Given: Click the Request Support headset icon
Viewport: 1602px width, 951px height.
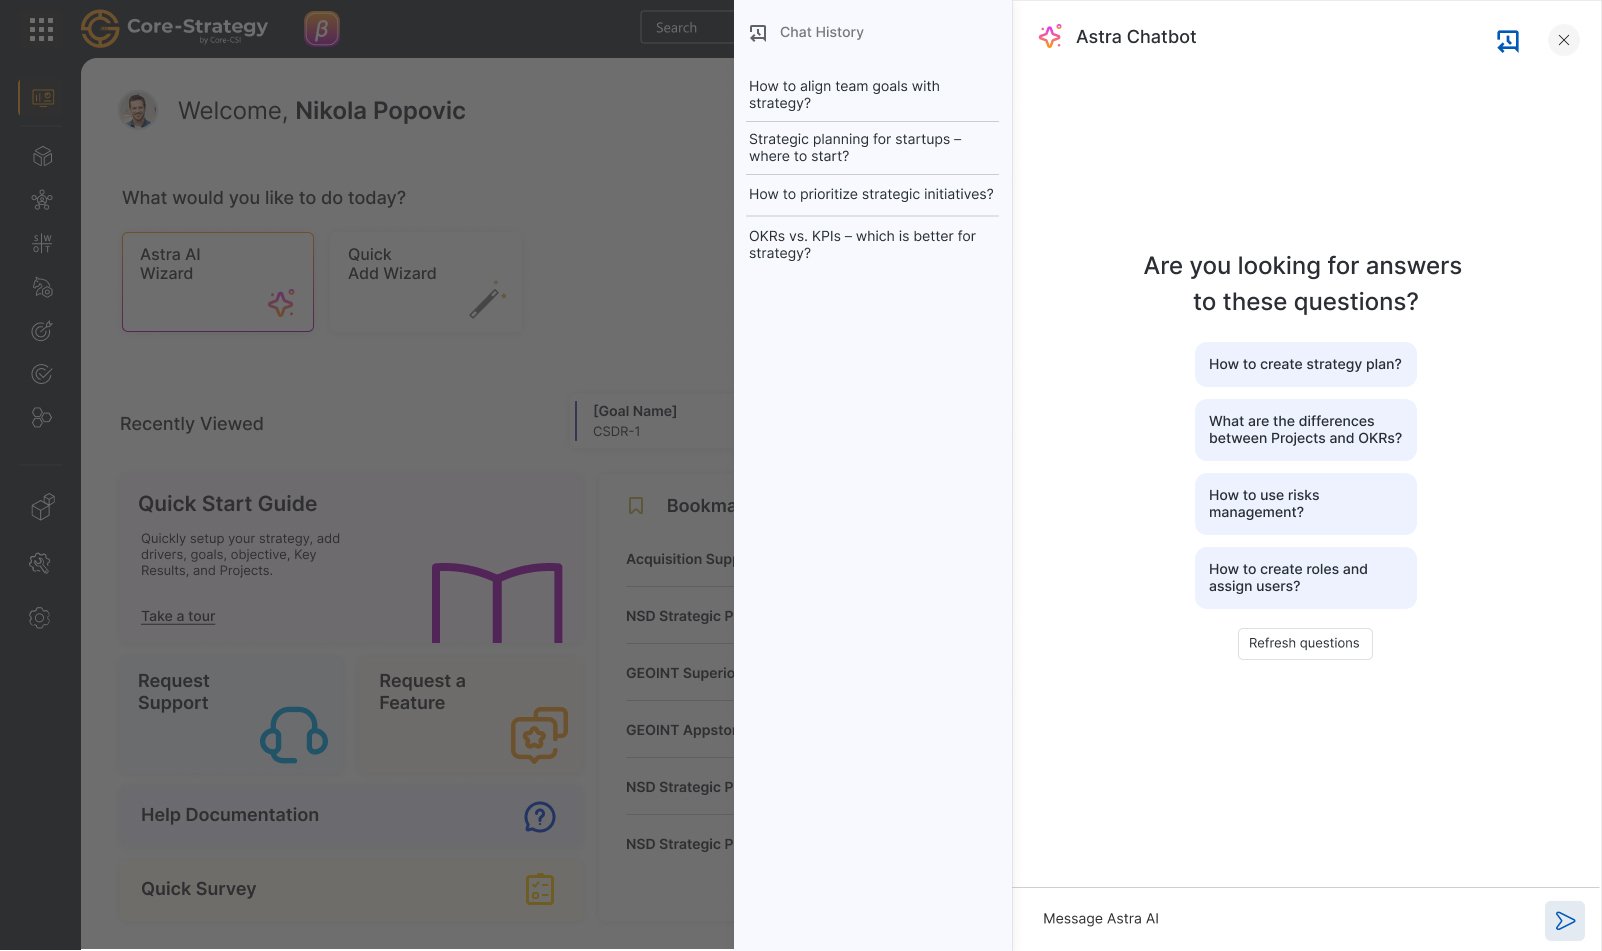Looking at the screenshot, I should tap(294, 735).
